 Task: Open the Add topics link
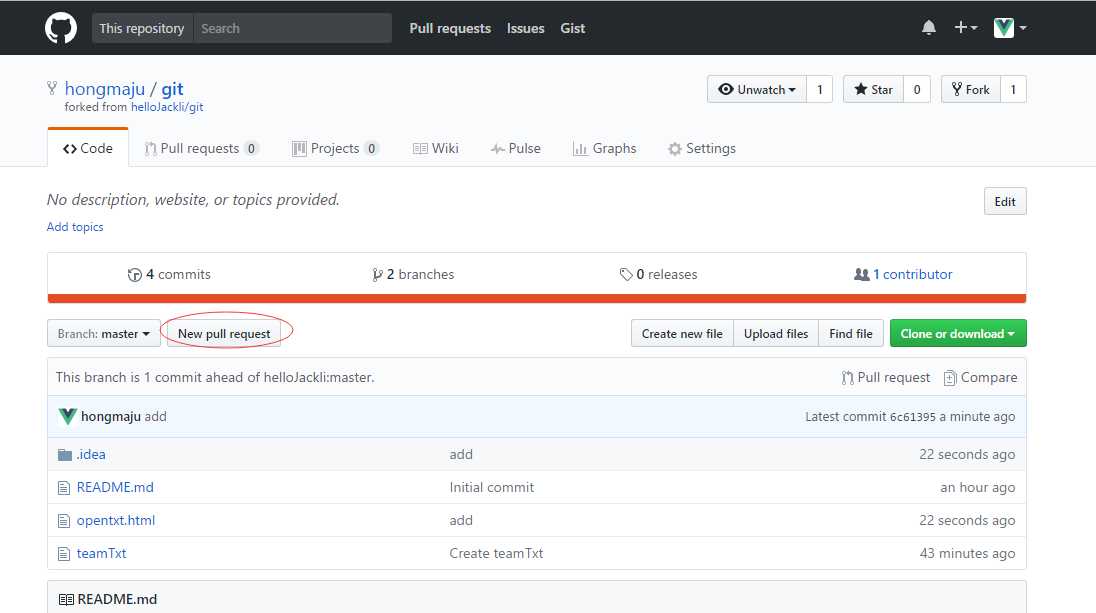coord(75,227)
